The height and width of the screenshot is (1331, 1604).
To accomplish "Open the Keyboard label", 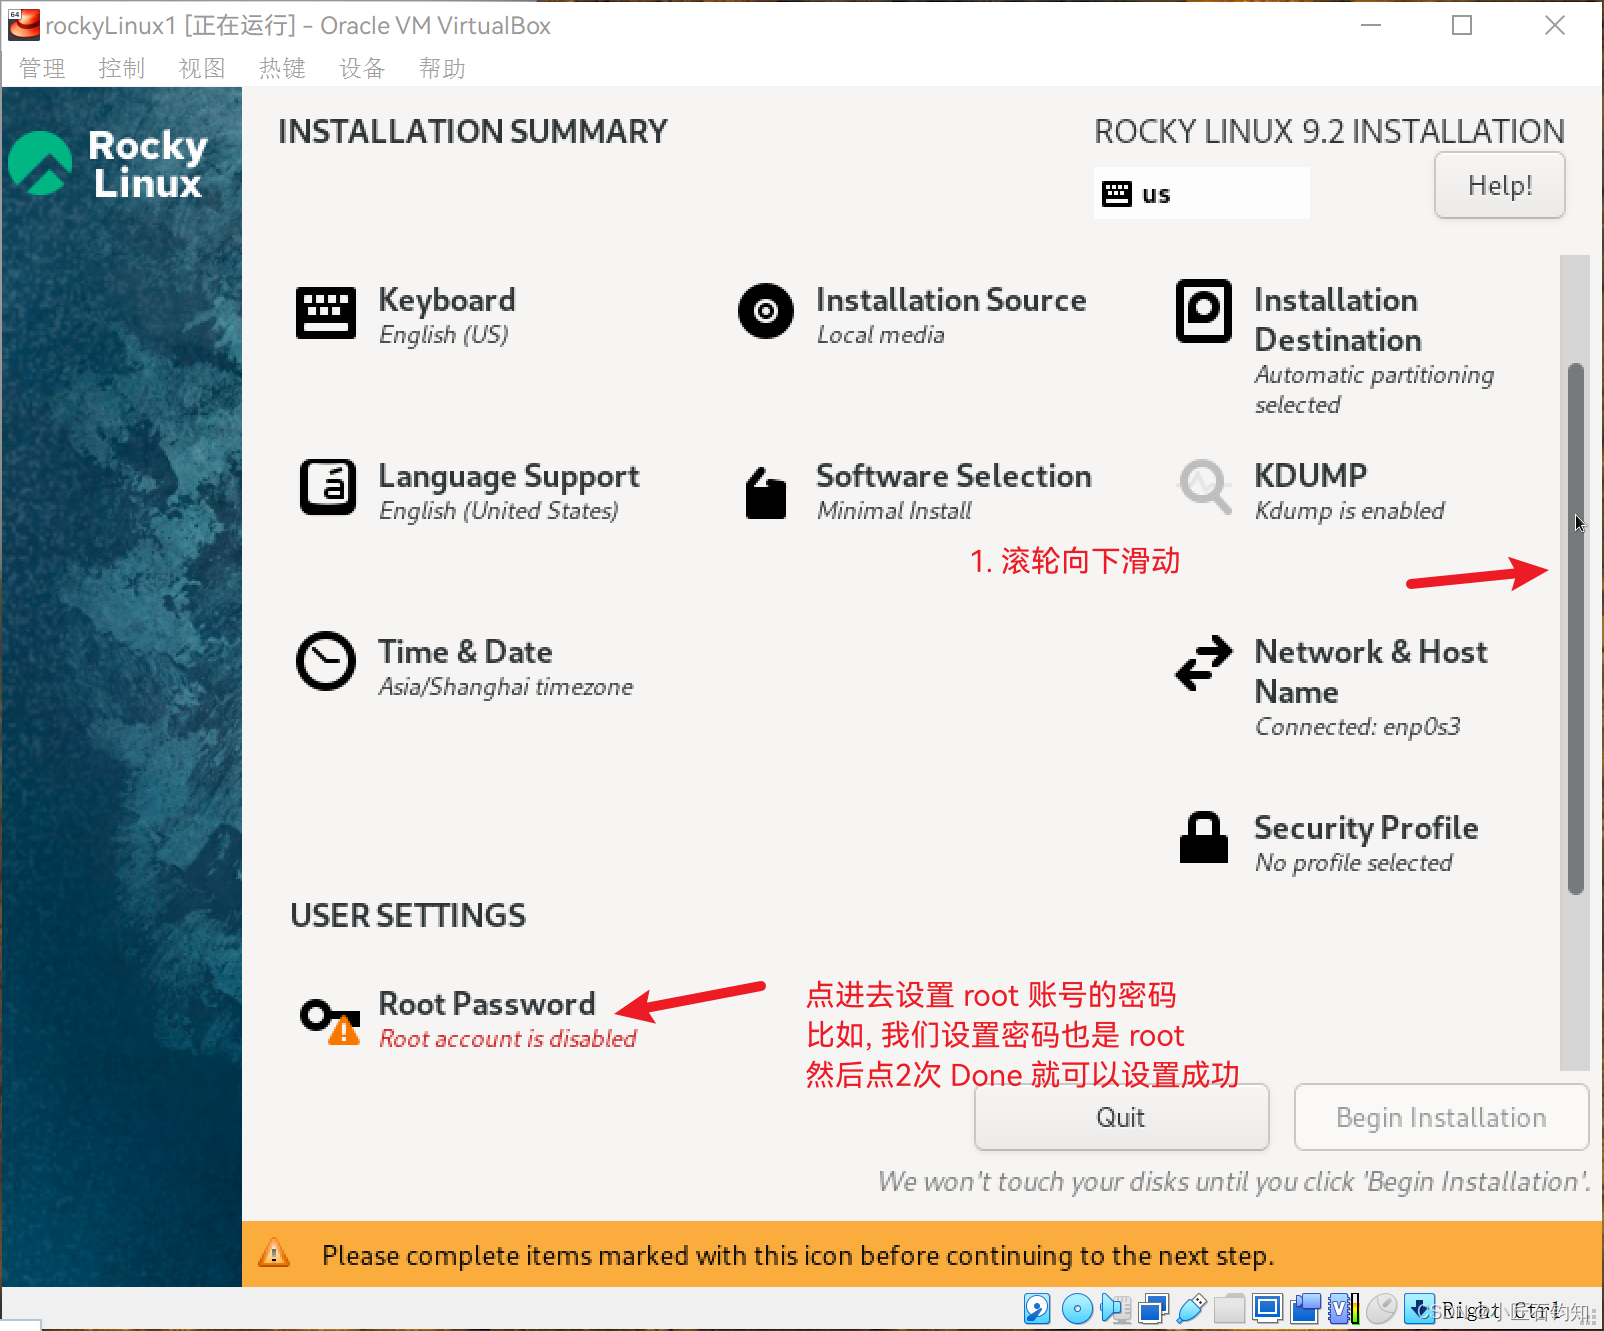I will (x=447, y=300).
